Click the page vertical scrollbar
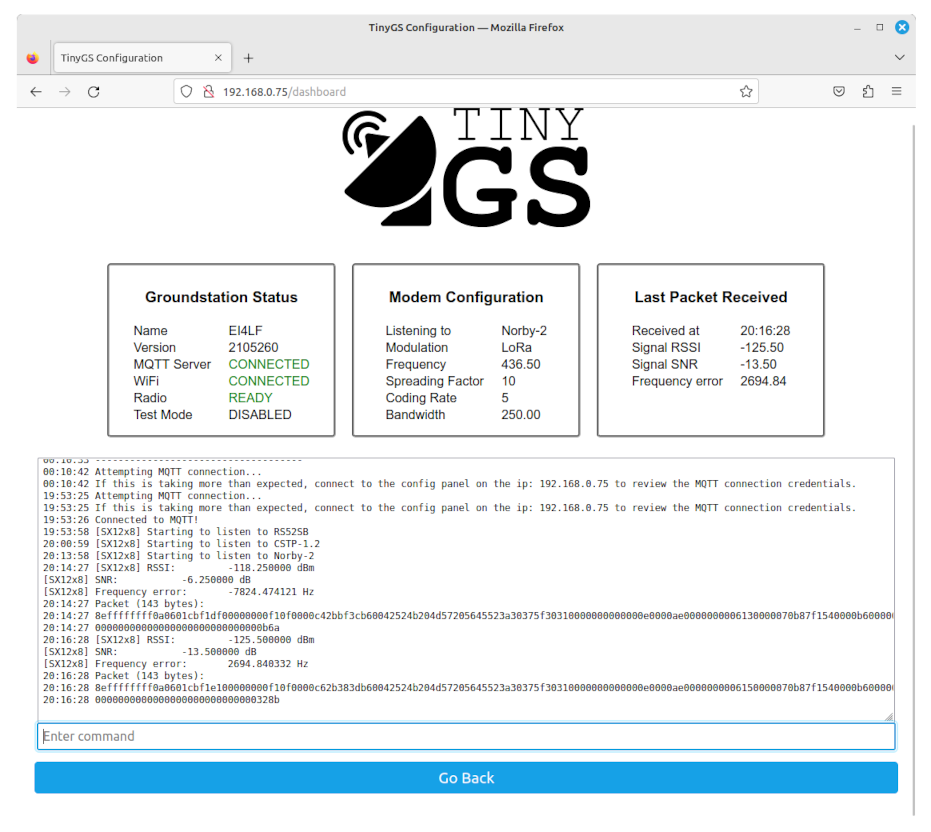The image size is (931, 832). 913,469
